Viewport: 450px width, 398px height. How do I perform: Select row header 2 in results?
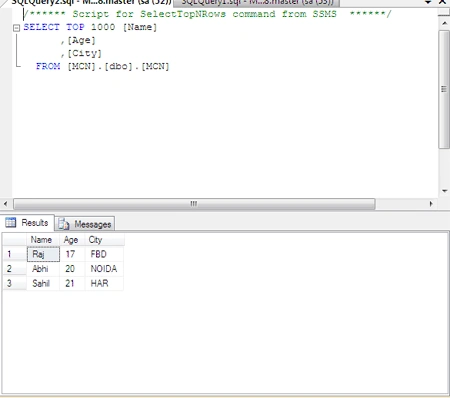click(15, 269)
